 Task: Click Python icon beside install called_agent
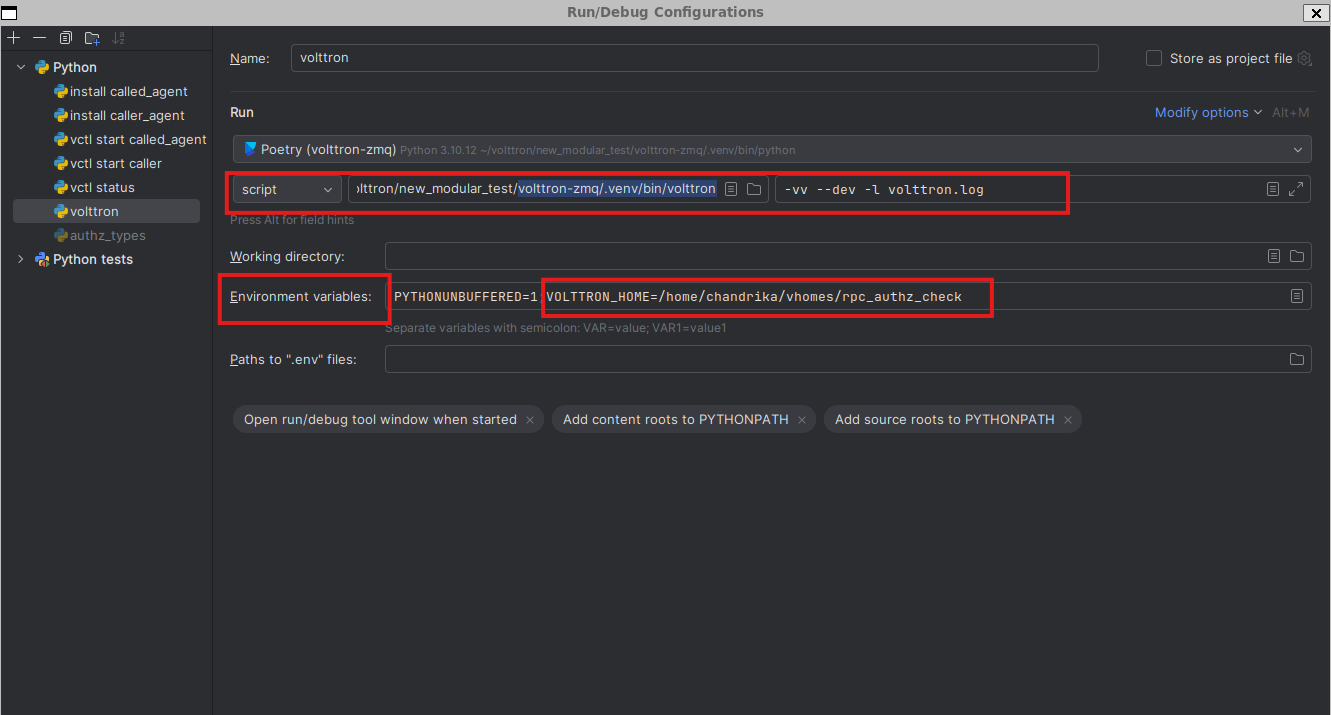[61, 91]
